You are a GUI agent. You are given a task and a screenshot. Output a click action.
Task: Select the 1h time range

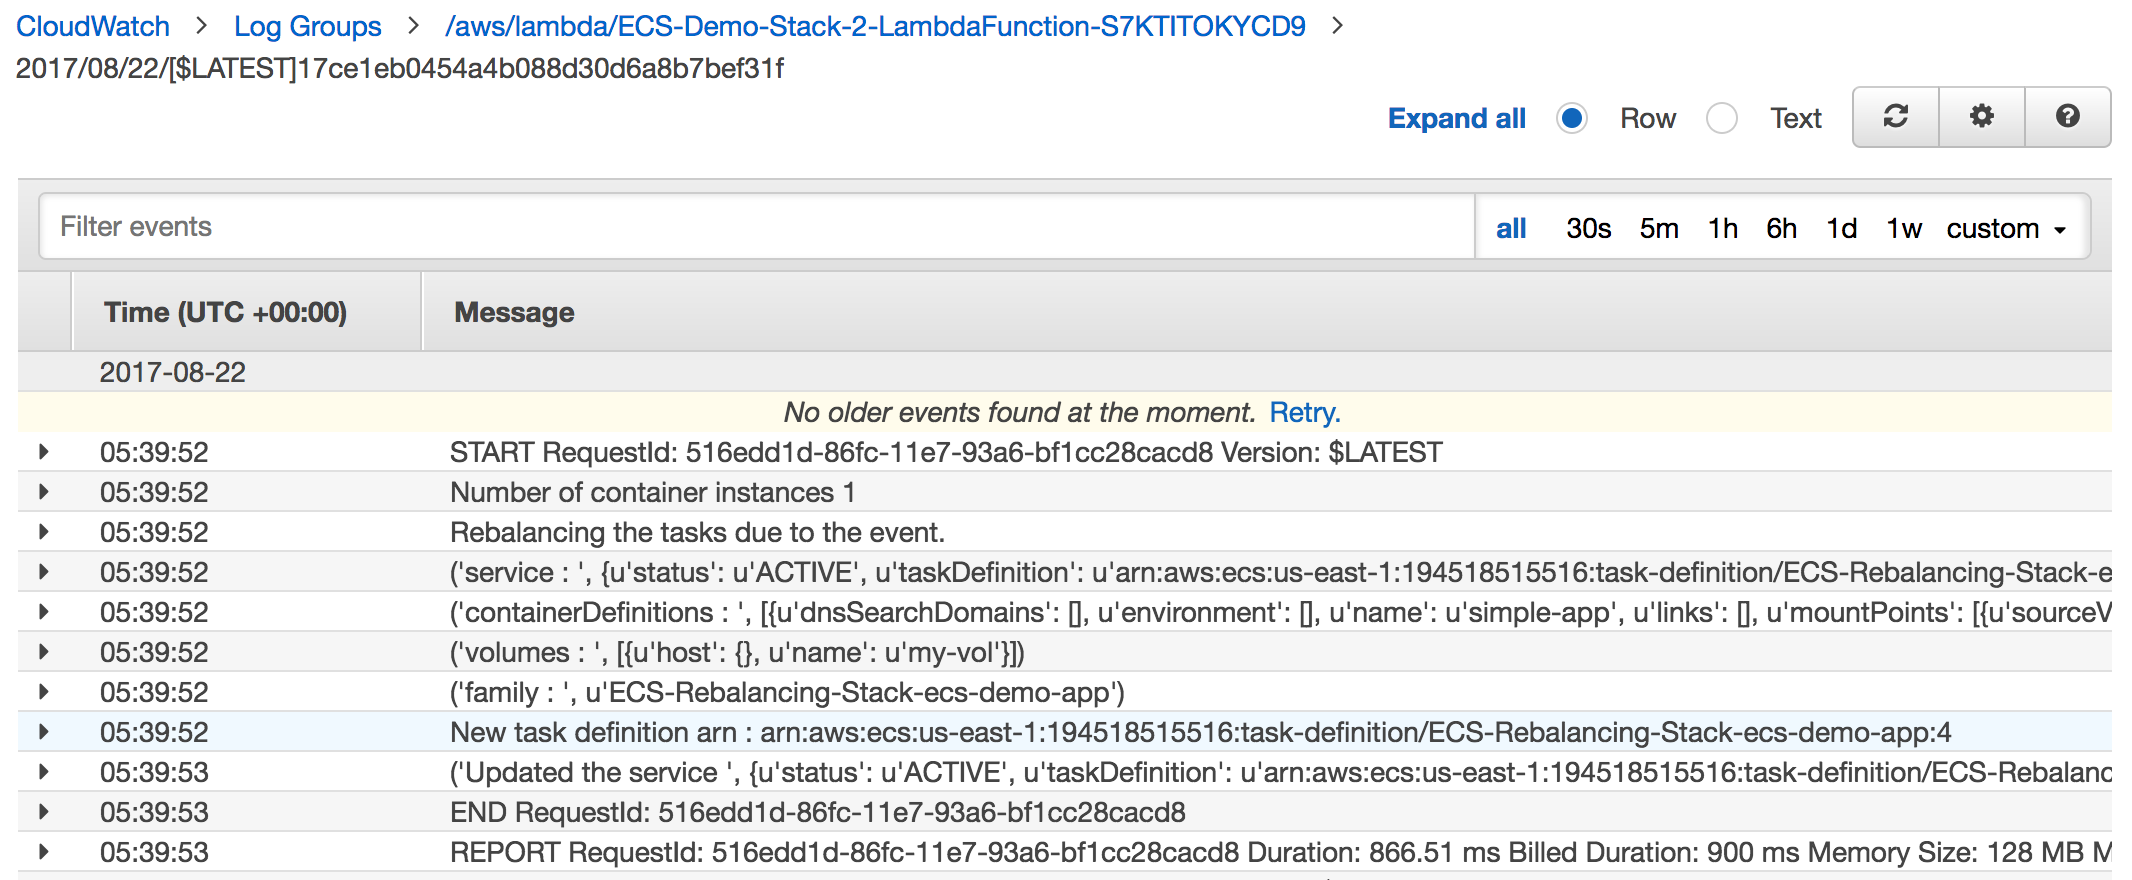(x=1722, y=228)
